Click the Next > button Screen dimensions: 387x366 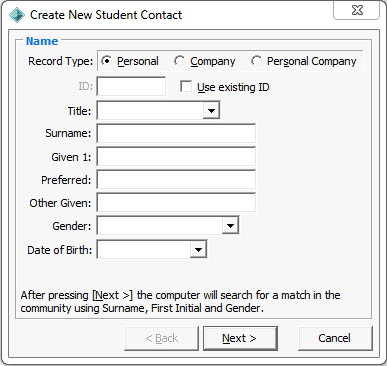(x=240, y=338)
